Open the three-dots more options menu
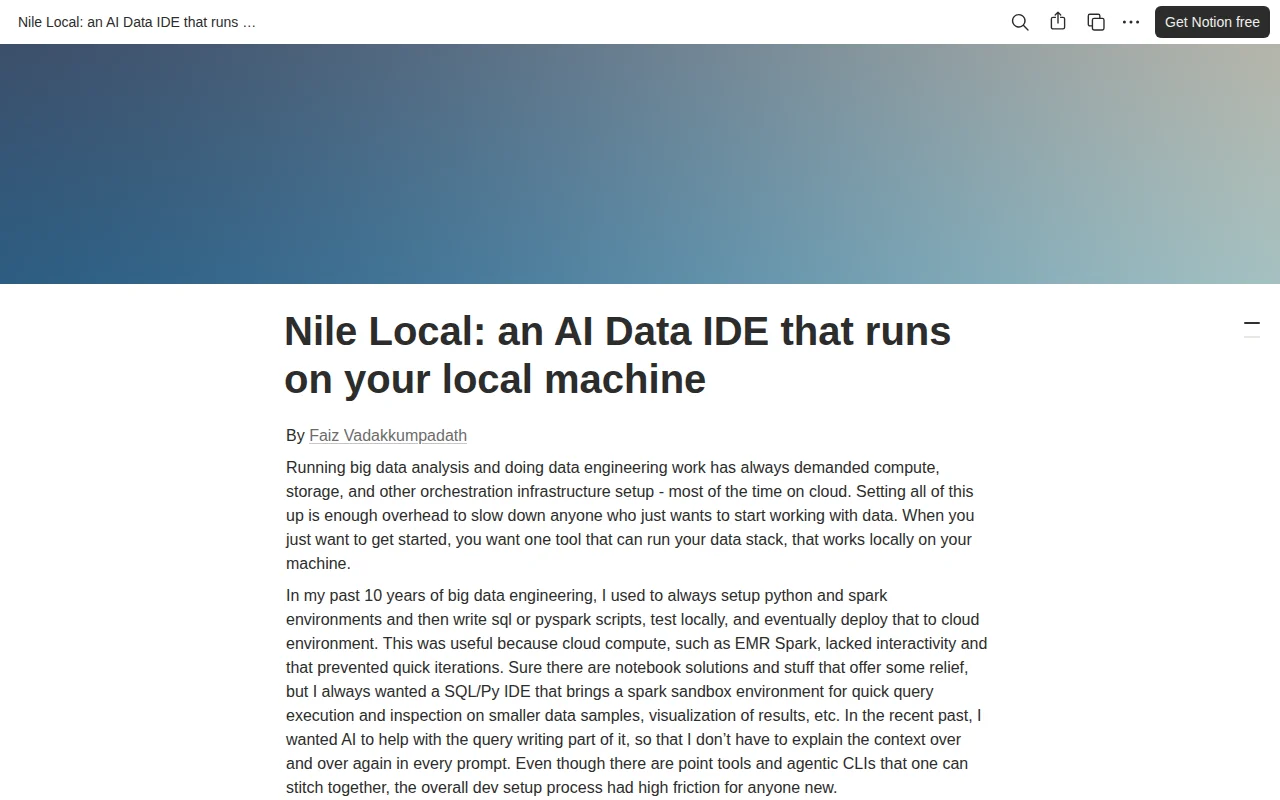The height and width of the screenshot is (800, 1280). pos(1131,22)
